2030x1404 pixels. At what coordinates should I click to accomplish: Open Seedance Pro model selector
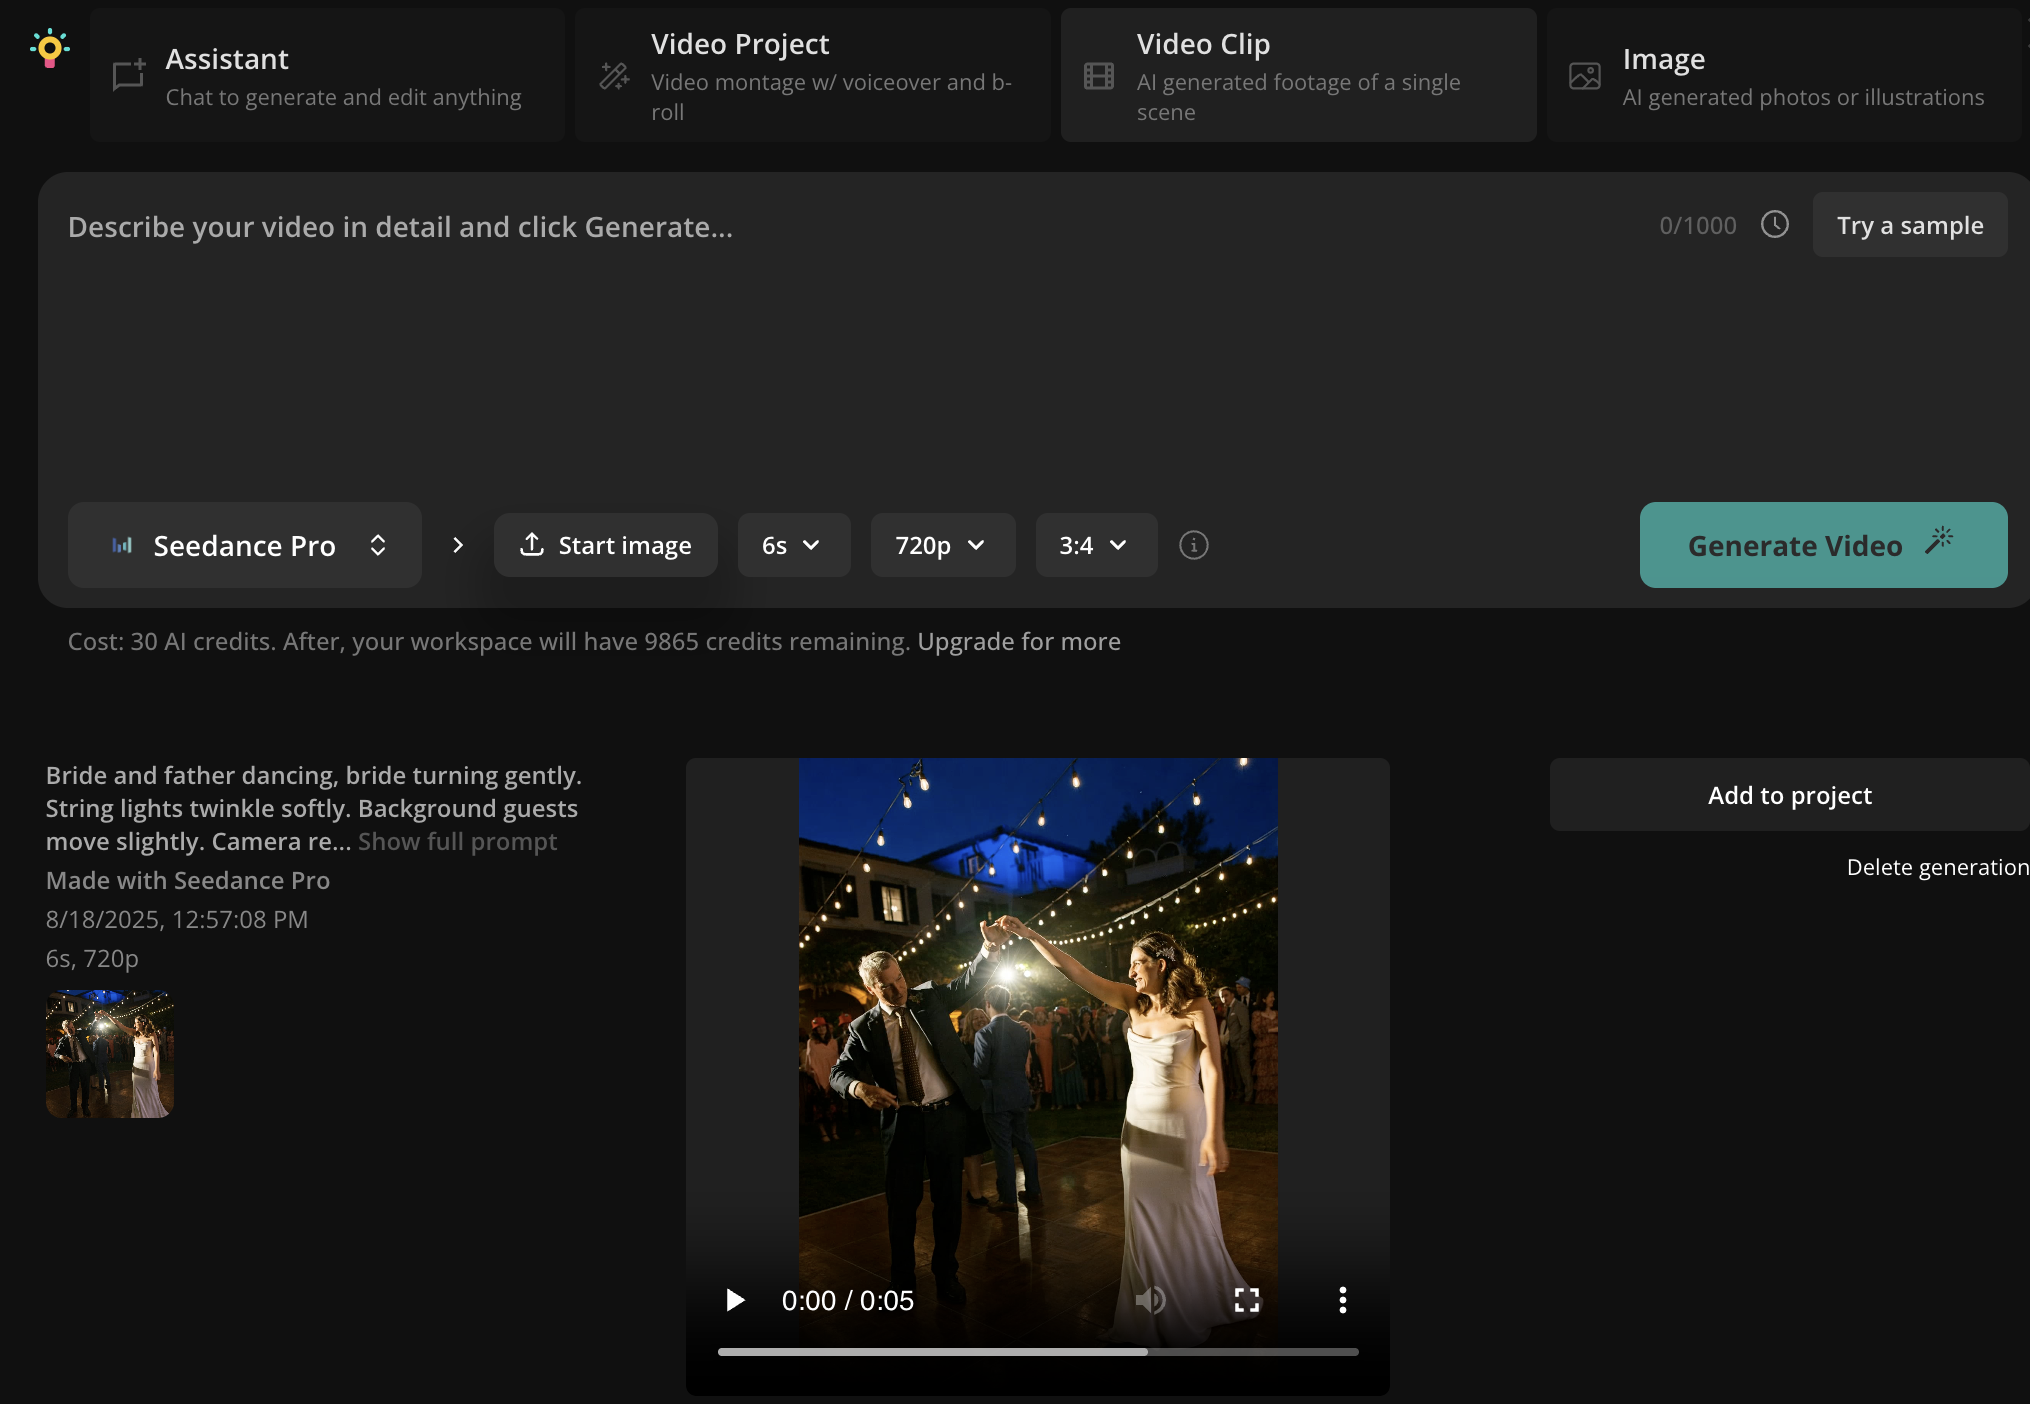tap(245, 545)
